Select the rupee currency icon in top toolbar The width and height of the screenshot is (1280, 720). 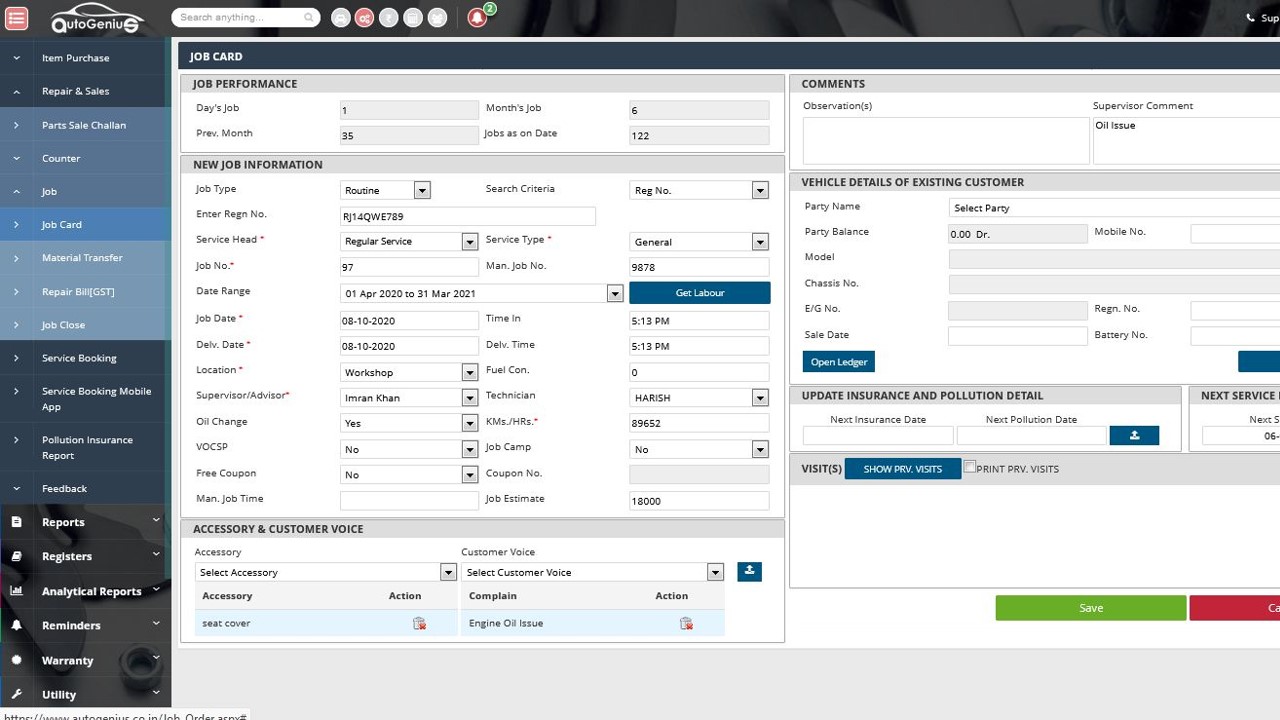coord(388,17)
